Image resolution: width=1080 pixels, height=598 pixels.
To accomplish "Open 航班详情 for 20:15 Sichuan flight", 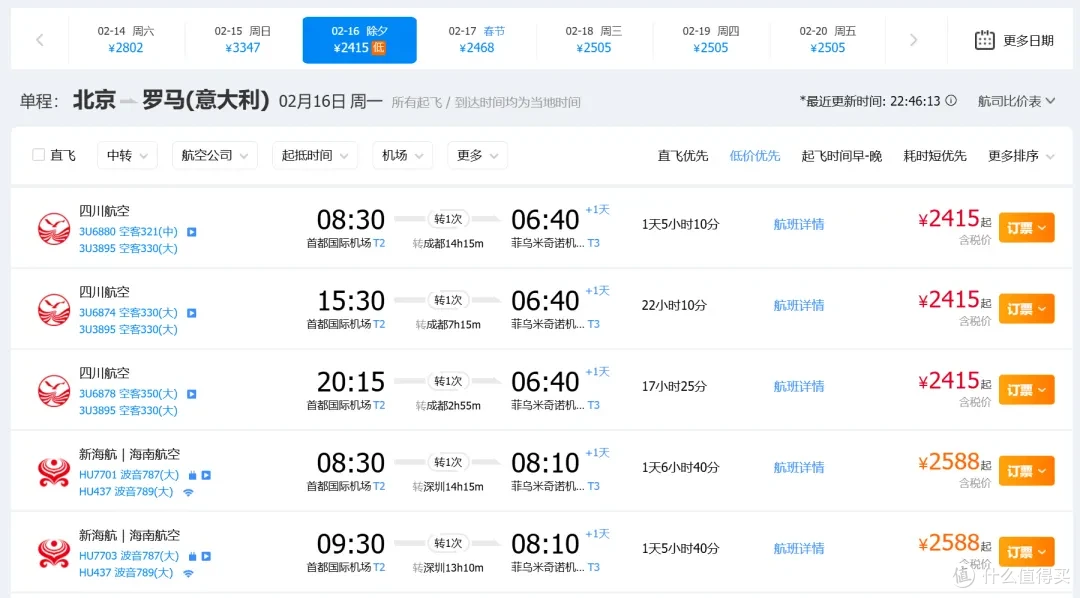I will point(798,386).
